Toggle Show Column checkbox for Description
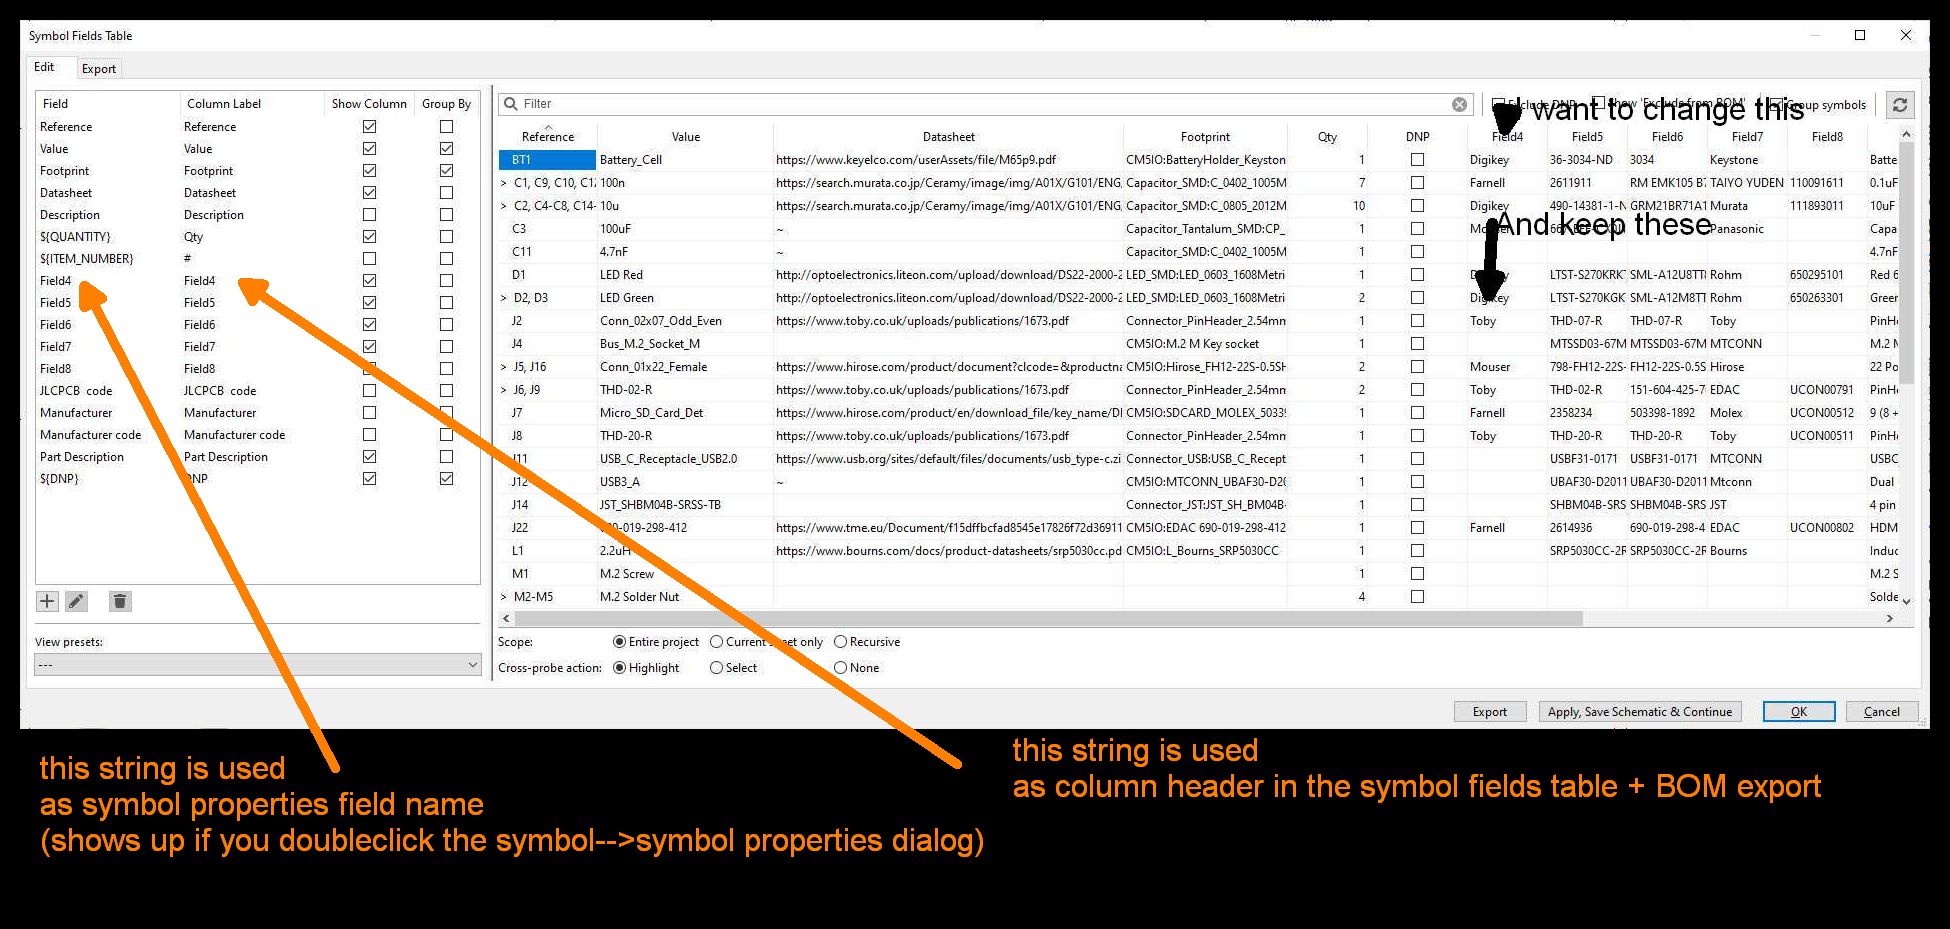The height and width of the screenshot is (929, 1950). pyautogui.click(x=369, y=215)
